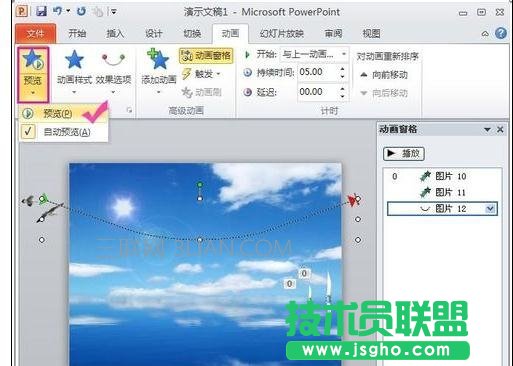
Task: Select the Animation Painter (动画刷) tool
Action: pyautogui.click(x=202, y=92)
